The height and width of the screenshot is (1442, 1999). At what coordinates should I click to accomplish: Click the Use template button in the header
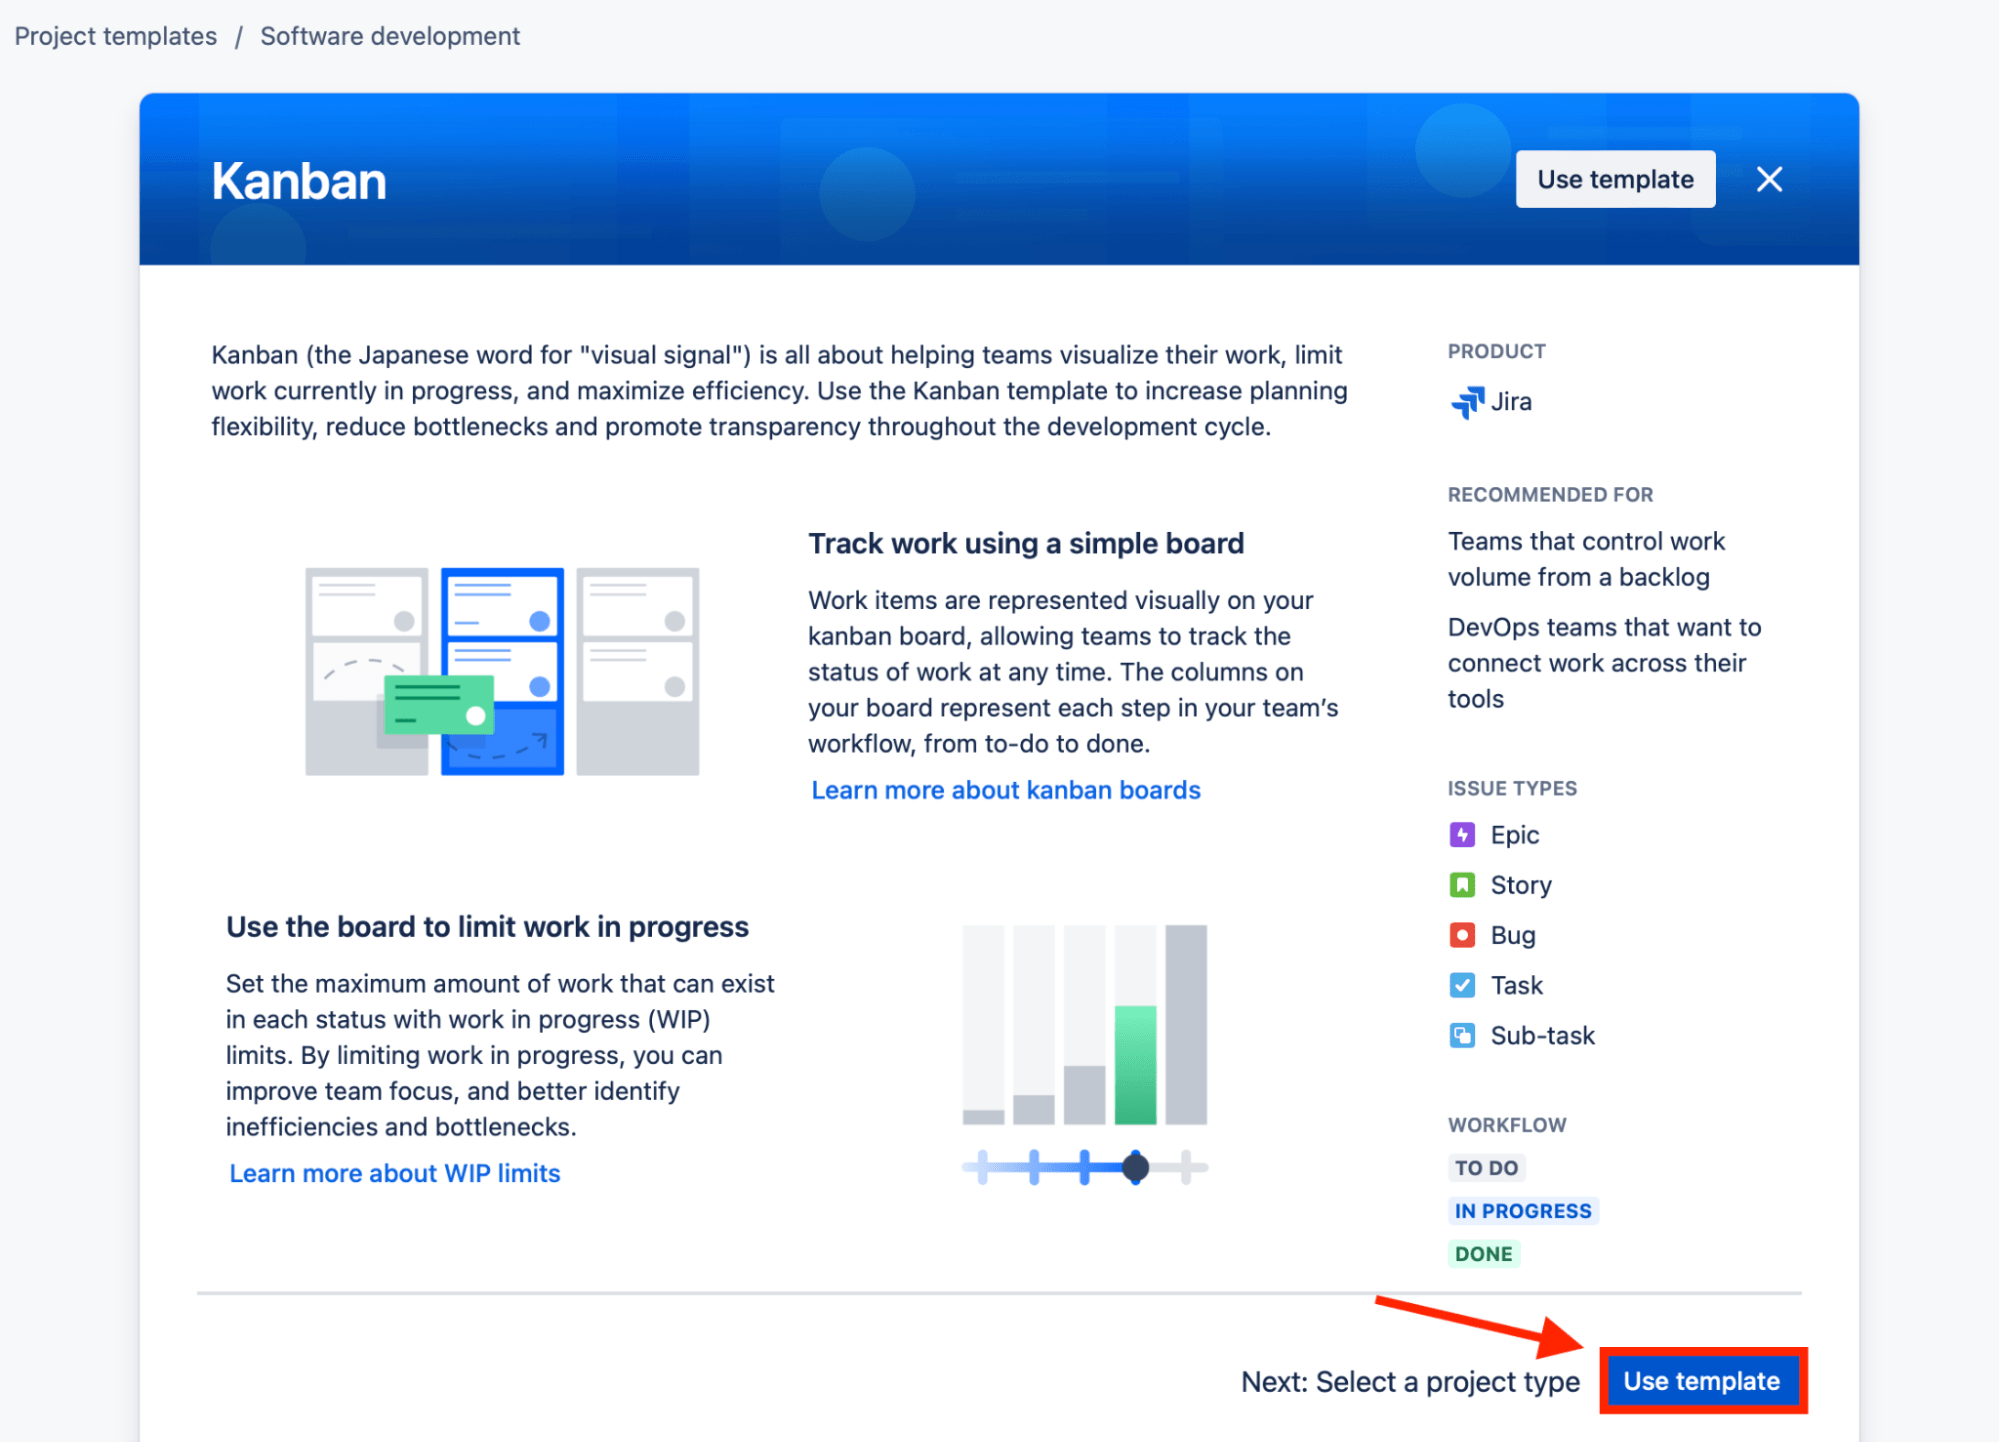[x=1614, y=179]
